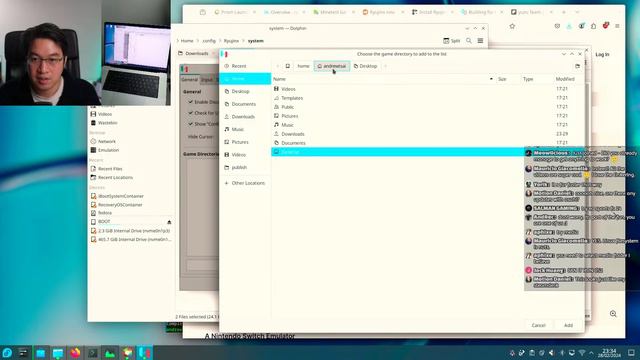Switch to General tab in Ryujinx settings

[x=189, y=80]
